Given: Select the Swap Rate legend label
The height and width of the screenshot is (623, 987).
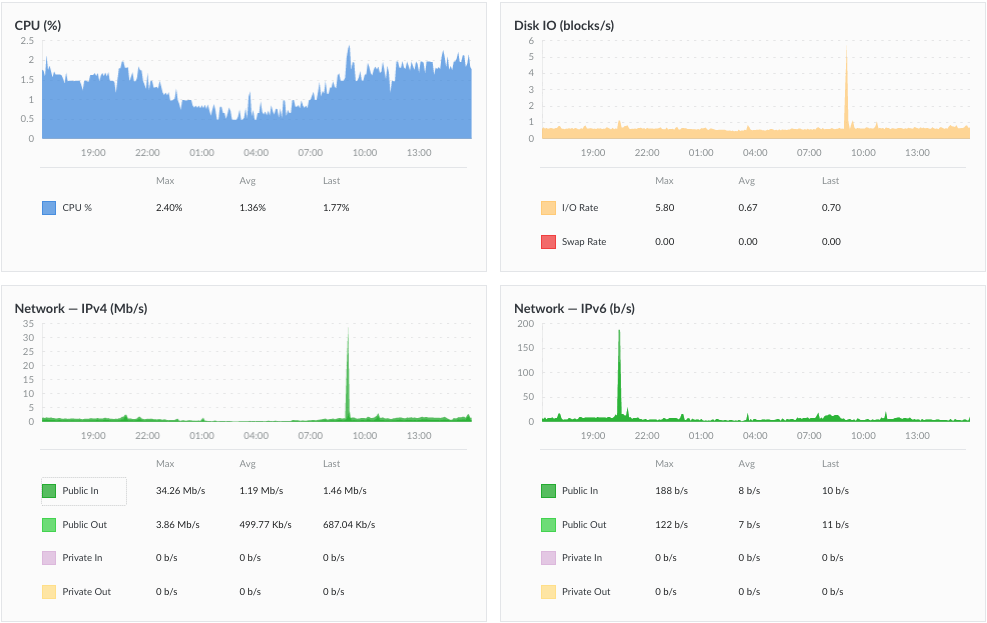Looking at the screenshot, I should coord(584,242).
